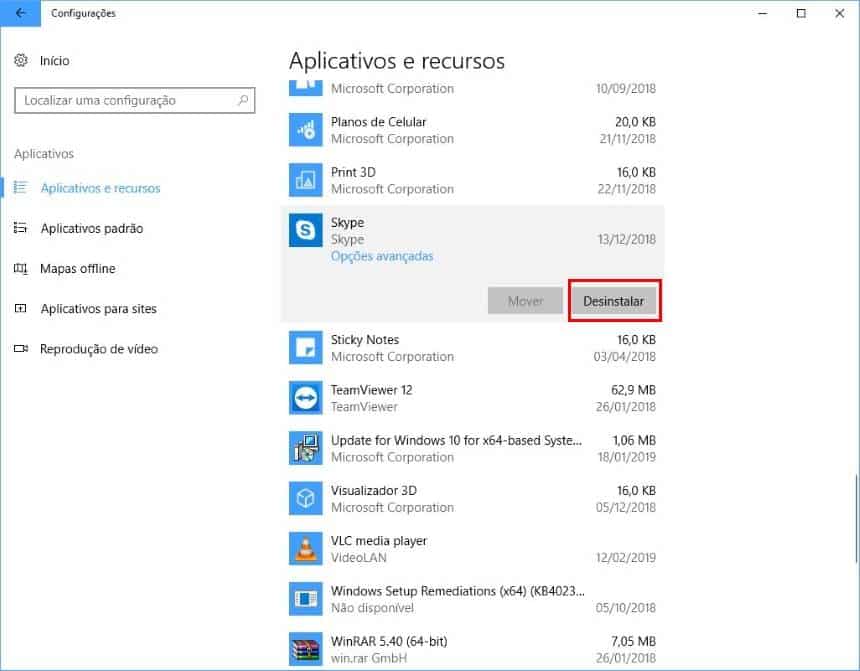Open Aplicativos padrão settings
This screenshot has height=671, width=860.
pyautogui.click(x=92, y=228)
